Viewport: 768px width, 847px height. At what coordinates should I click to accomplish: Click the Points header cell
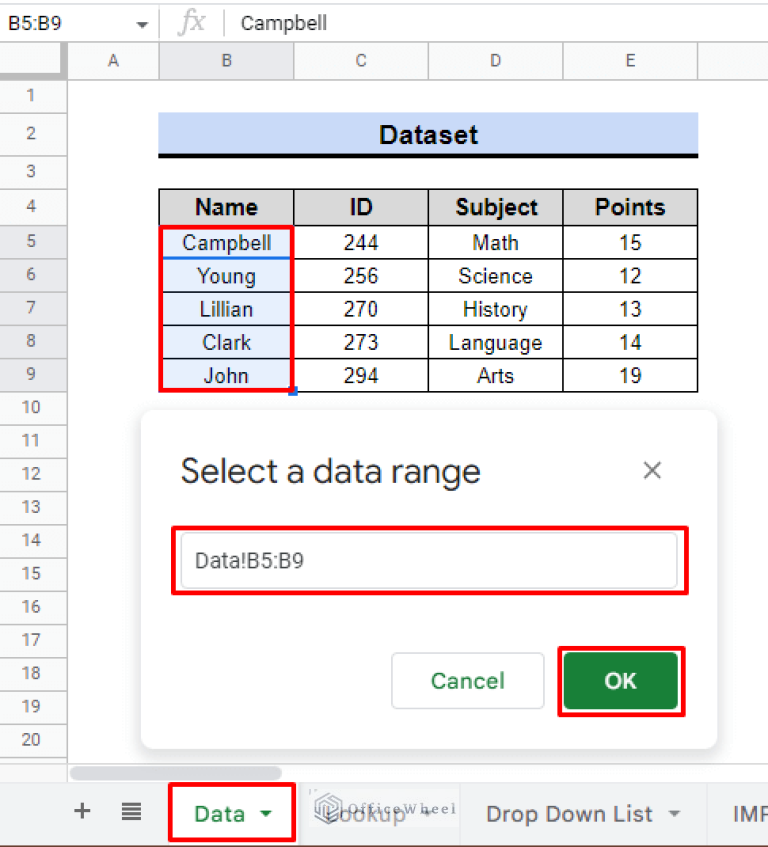tap(630, 207)
